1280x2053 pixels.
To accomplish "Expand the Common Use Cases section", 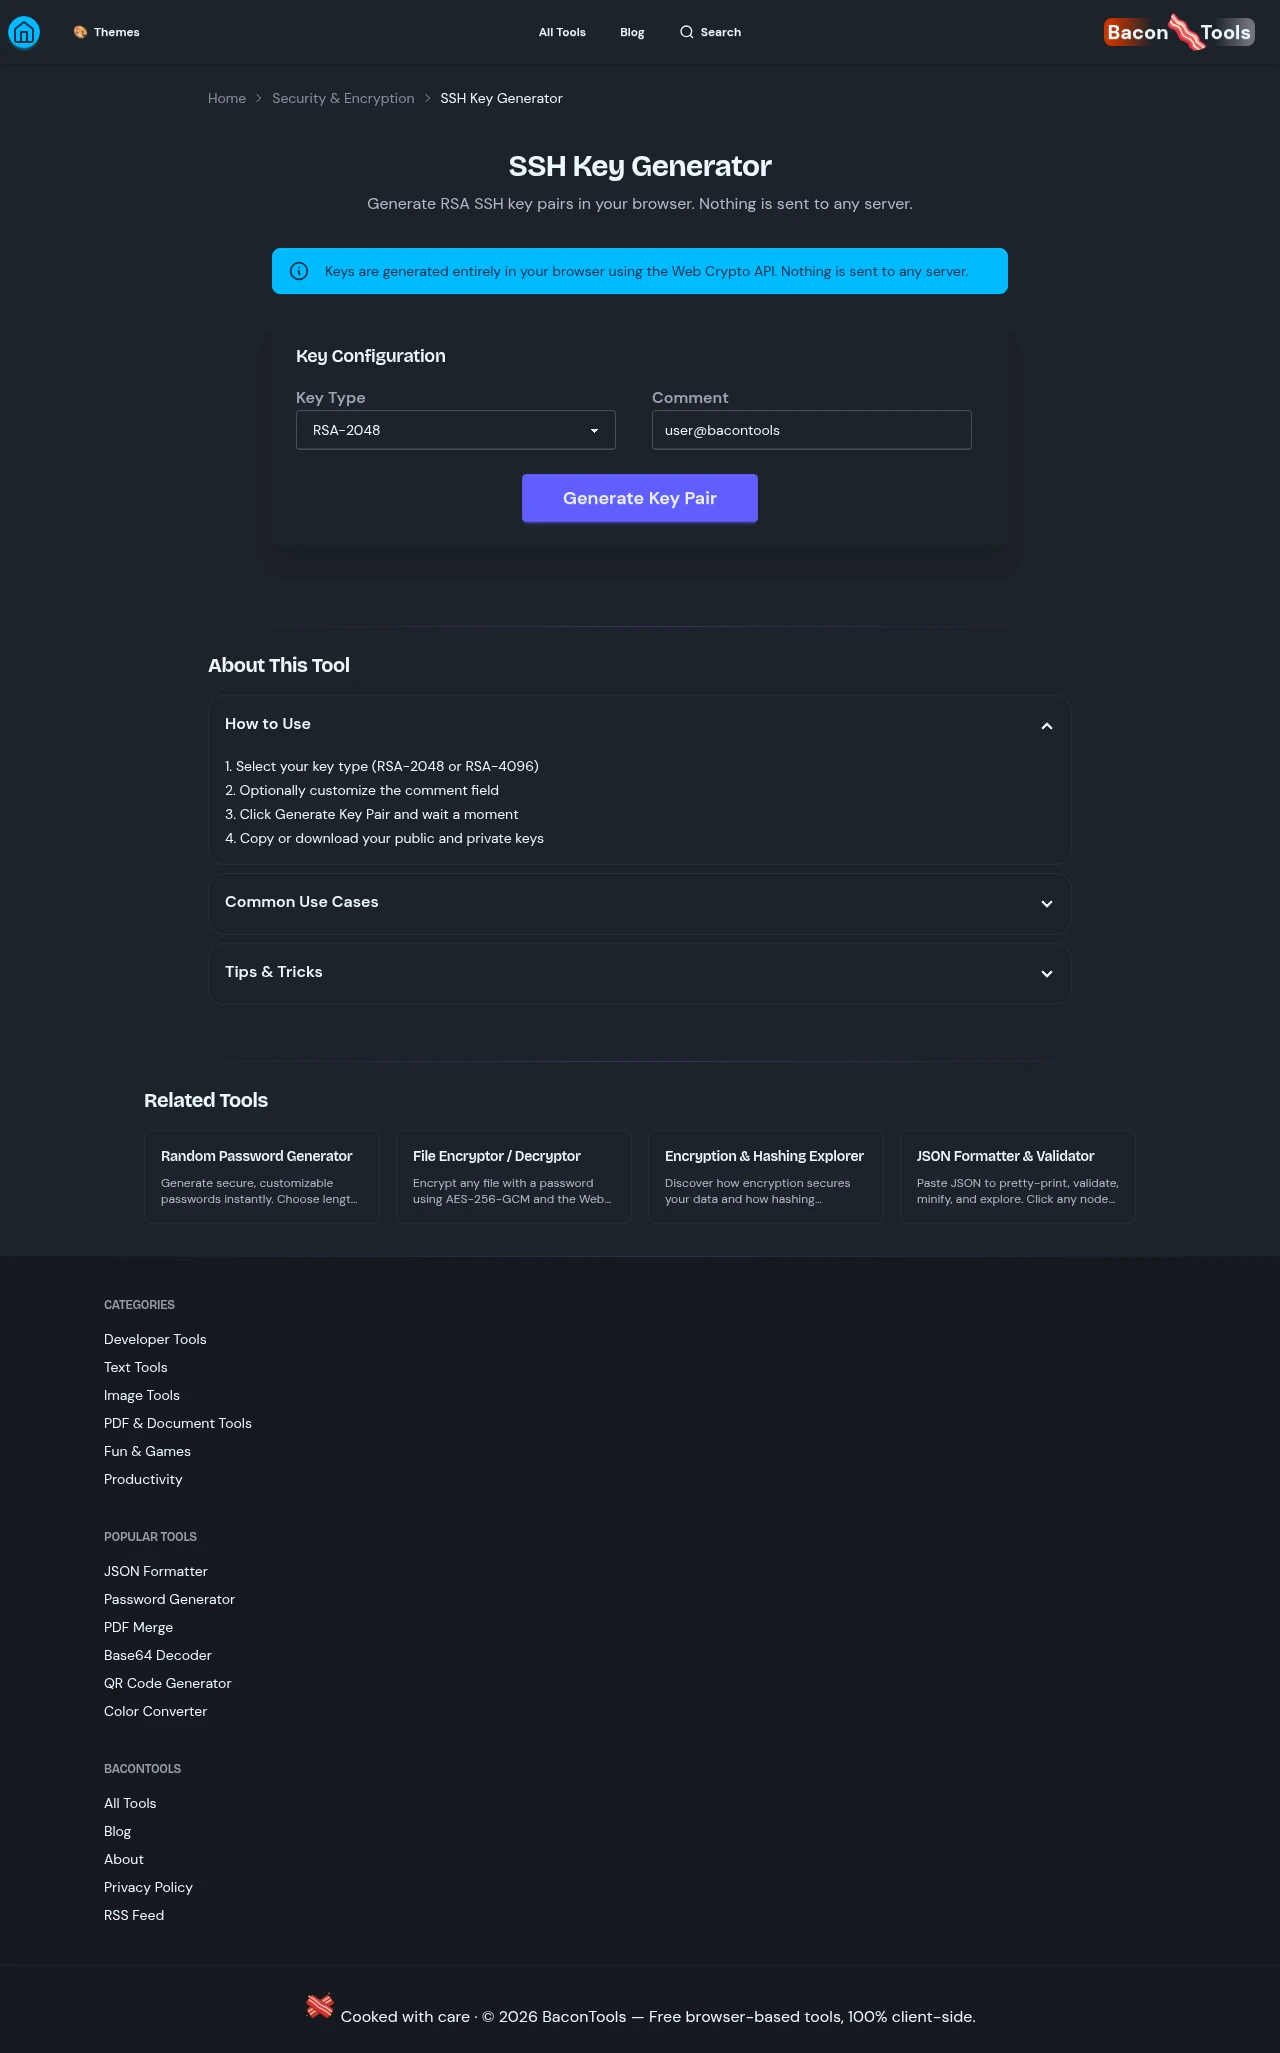I will click(1046, 903).
